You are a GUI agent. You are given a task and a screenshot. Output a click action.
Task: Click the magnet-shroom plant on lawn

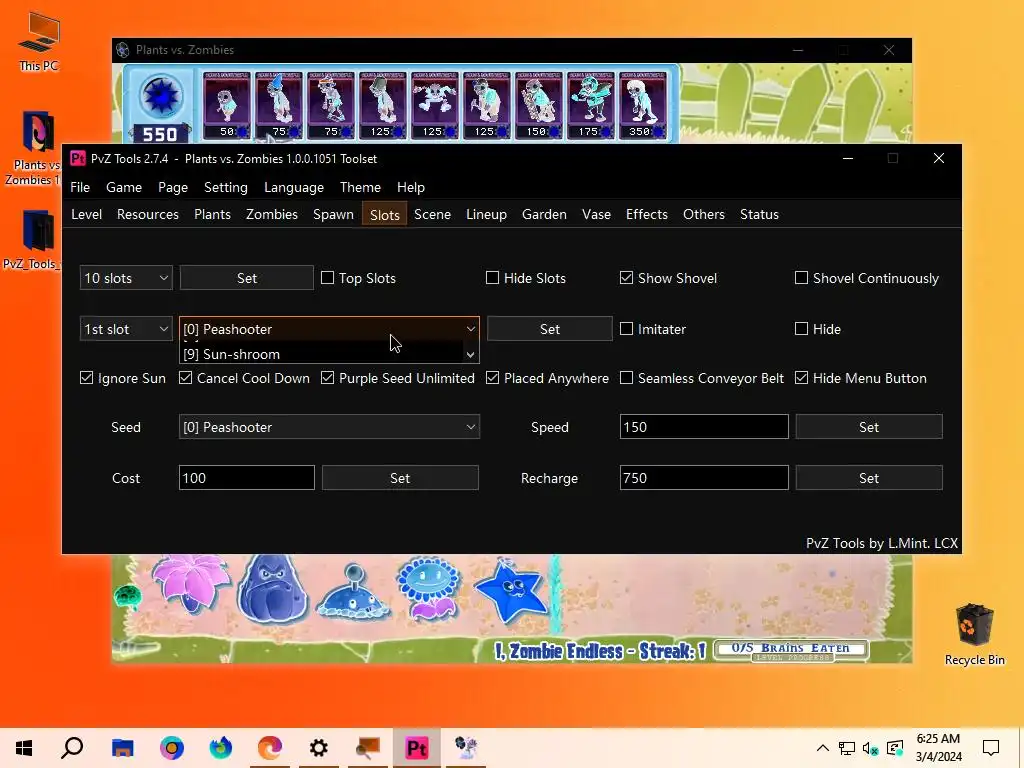(x=353, y=593)
